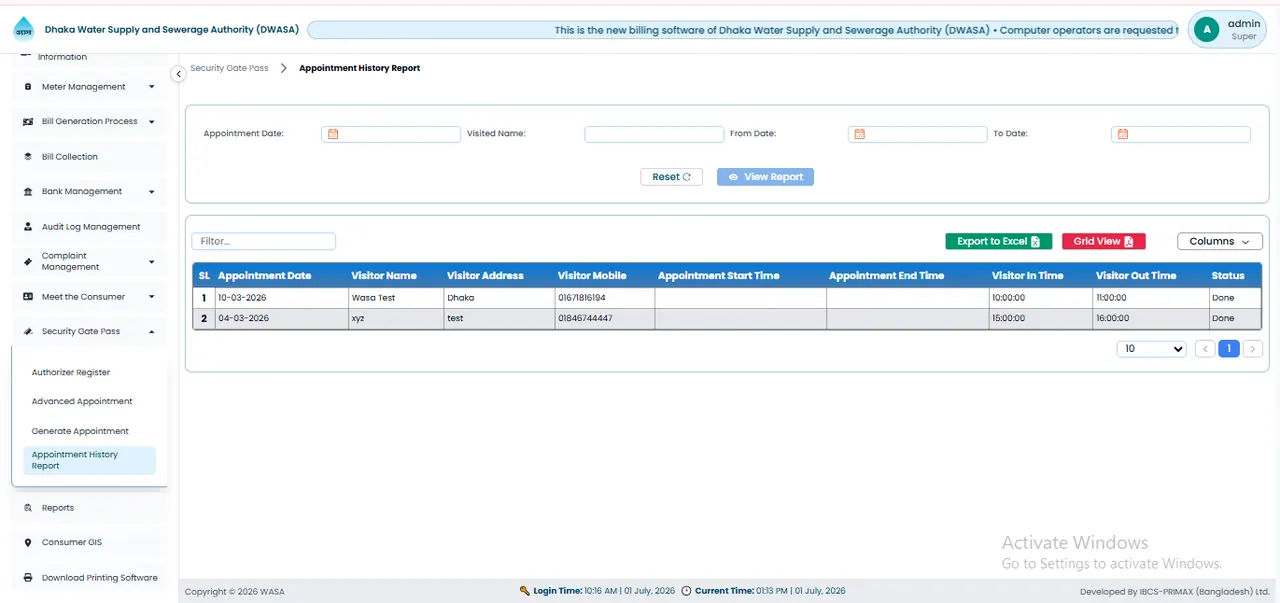Sort by Visitor Name column header
Image resolution: width=1280 pixels, height=603 pixels.
click(x=384, y=276)
